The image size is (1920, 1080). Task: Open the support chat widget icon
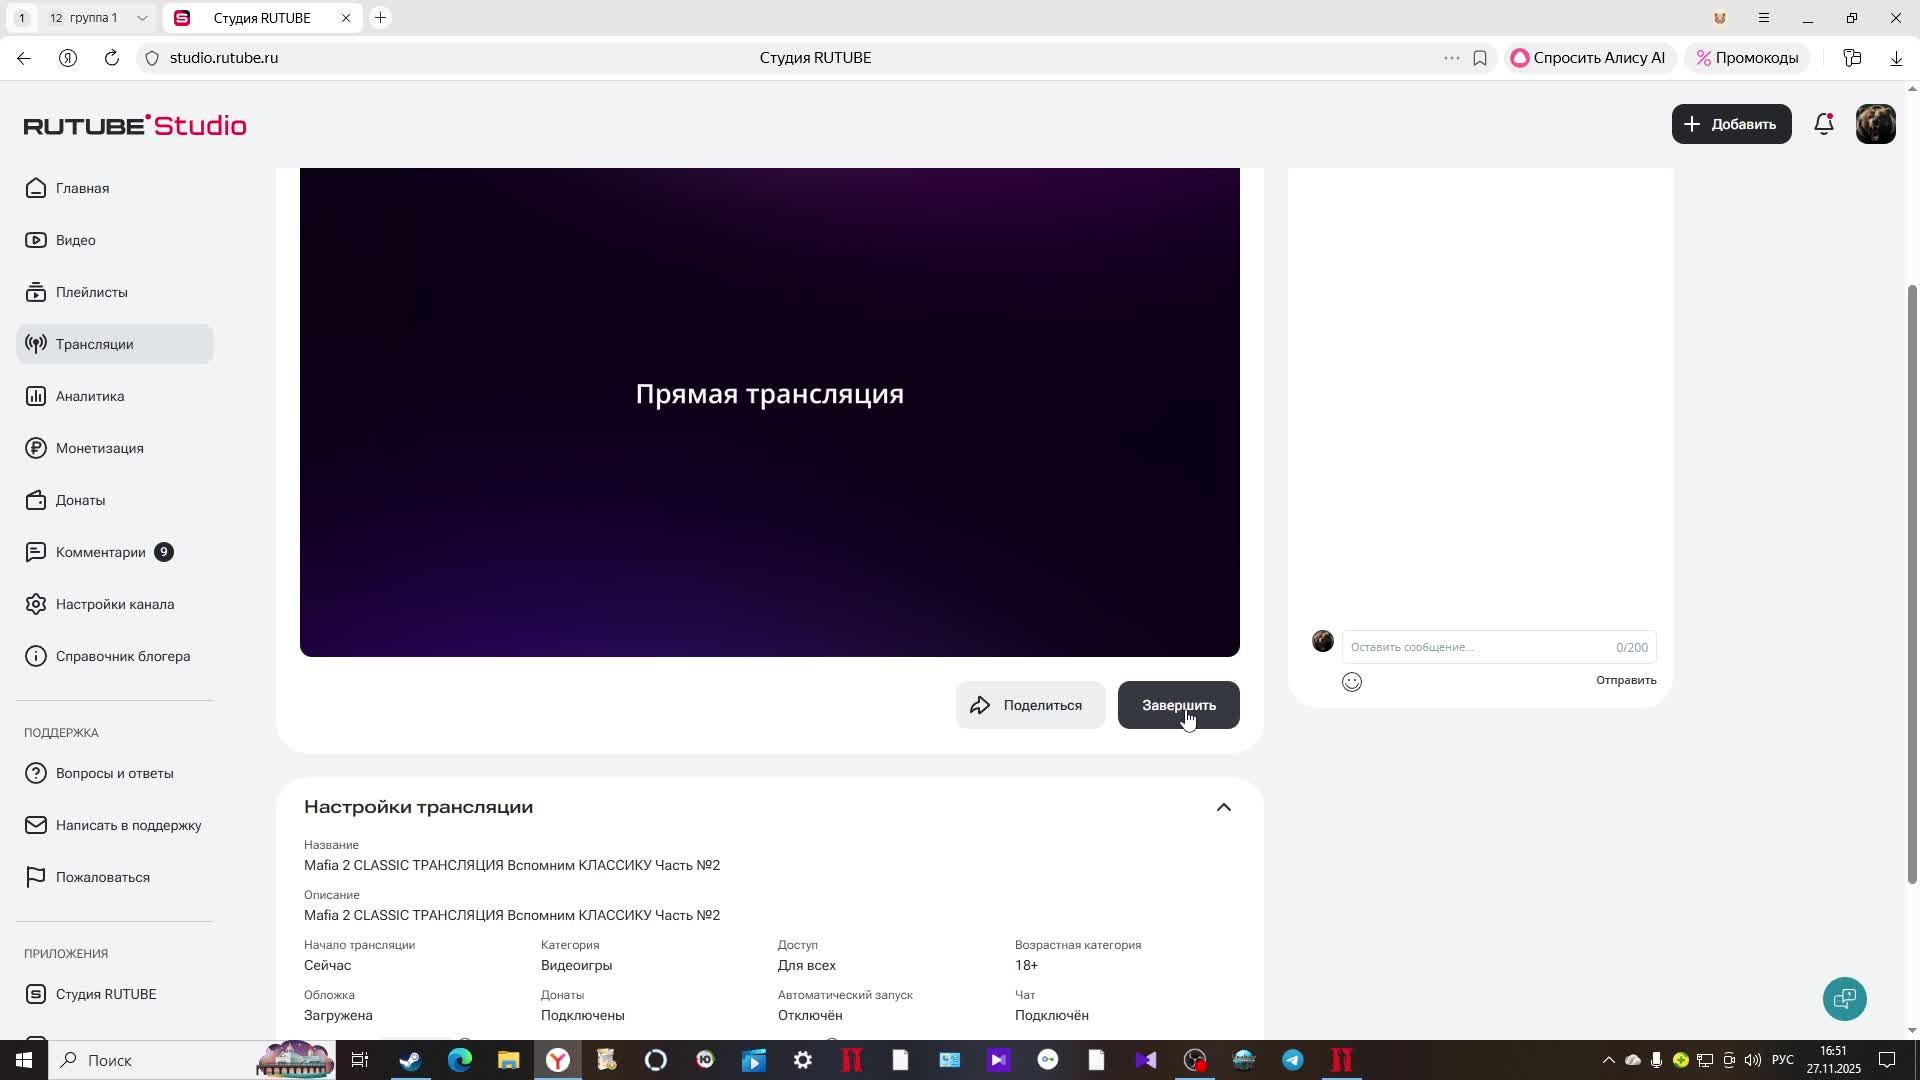1844,998
